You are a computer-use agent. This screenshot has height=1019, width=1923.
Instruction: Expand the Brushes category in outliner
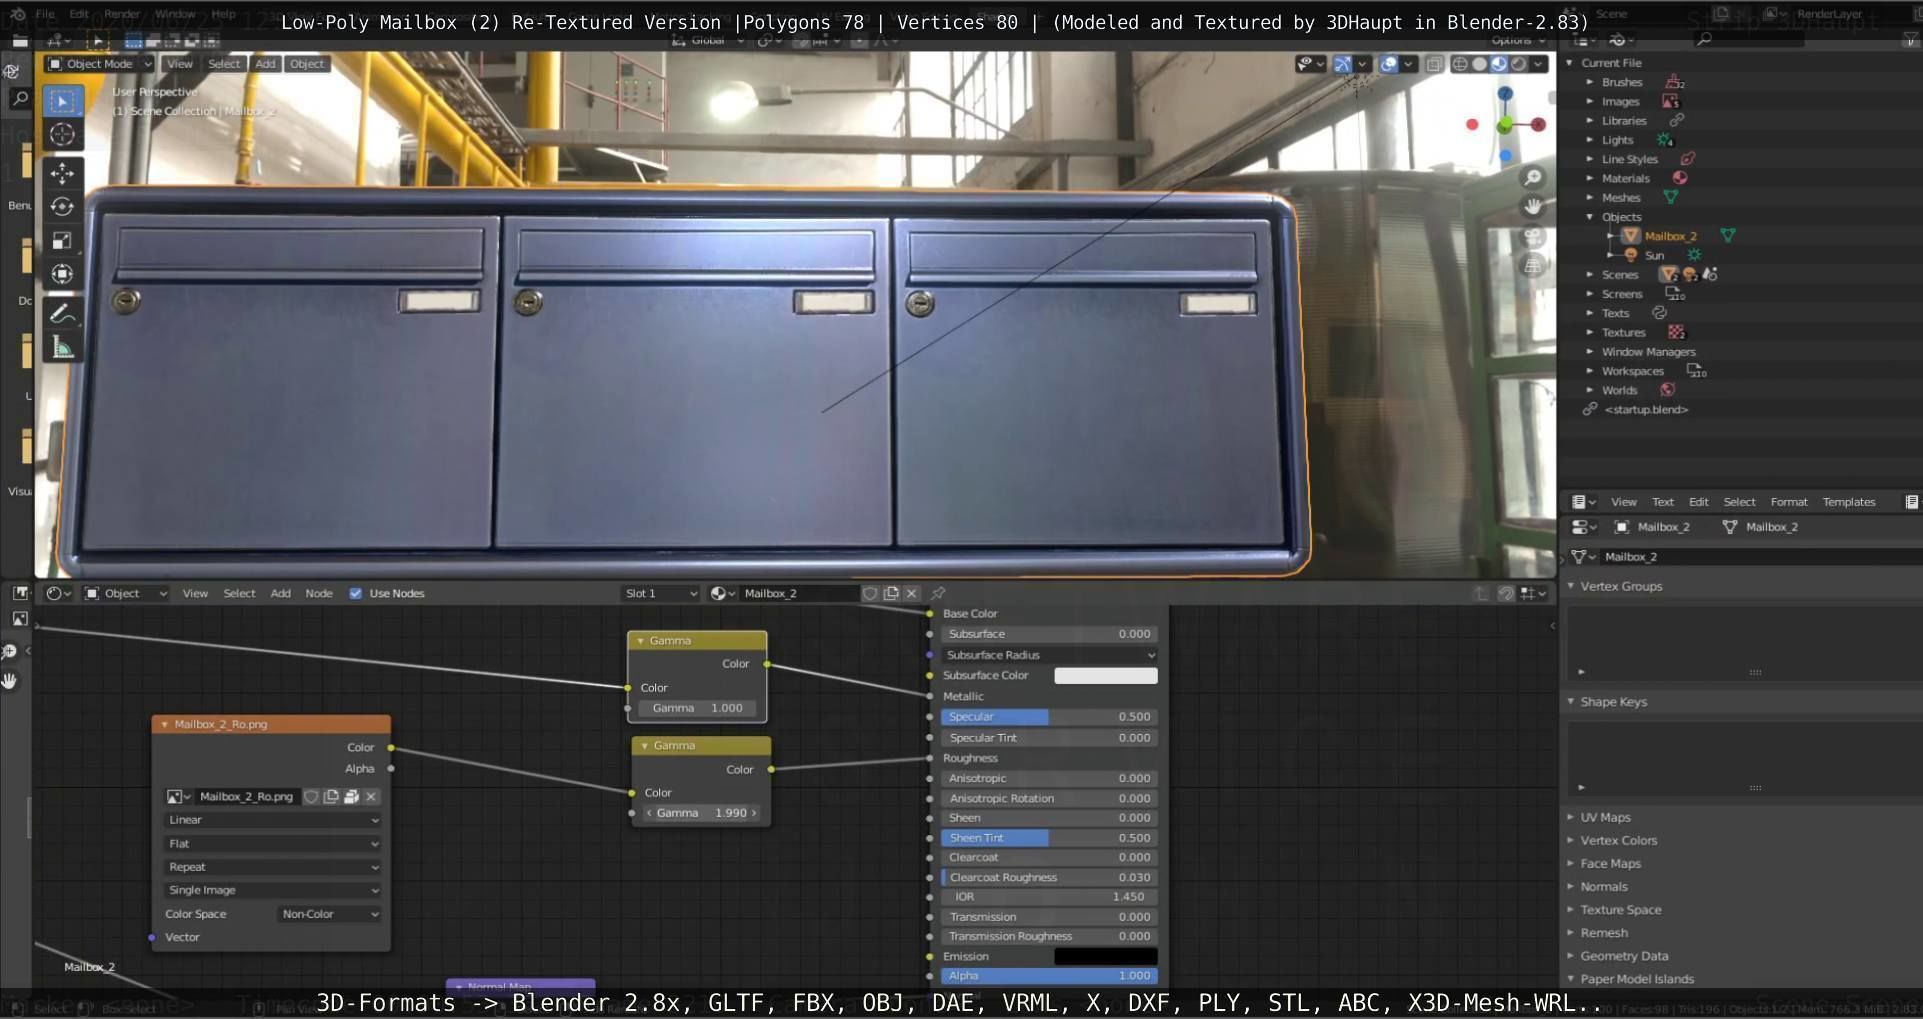pos(1589,82)
